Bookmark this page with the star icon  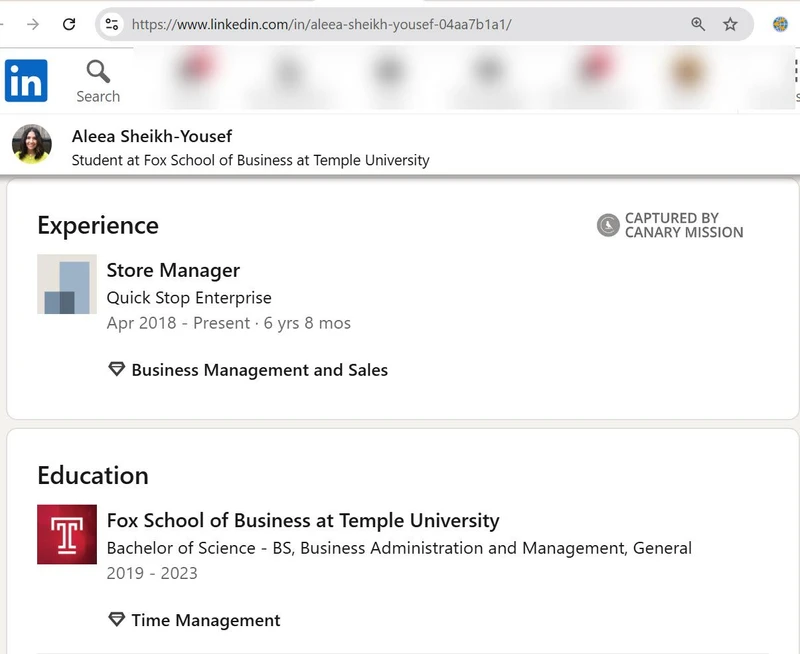730,24
